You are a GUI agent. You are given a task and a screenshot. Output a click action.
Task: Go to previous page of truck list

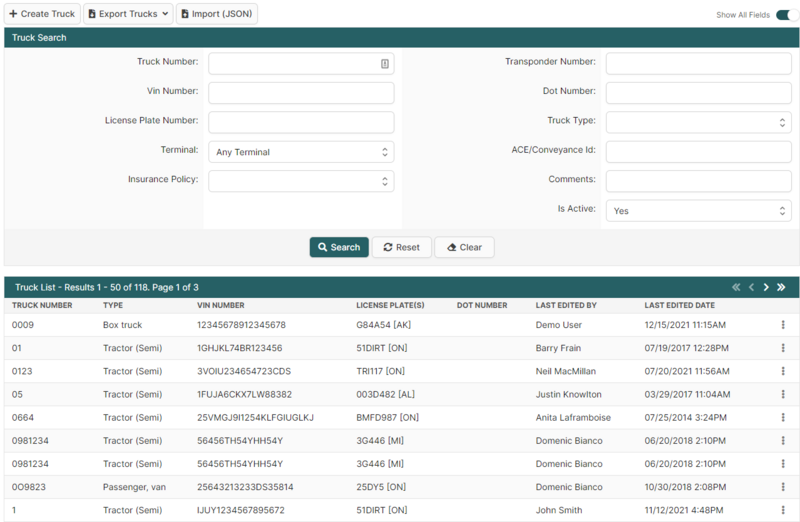pos(751,287)
